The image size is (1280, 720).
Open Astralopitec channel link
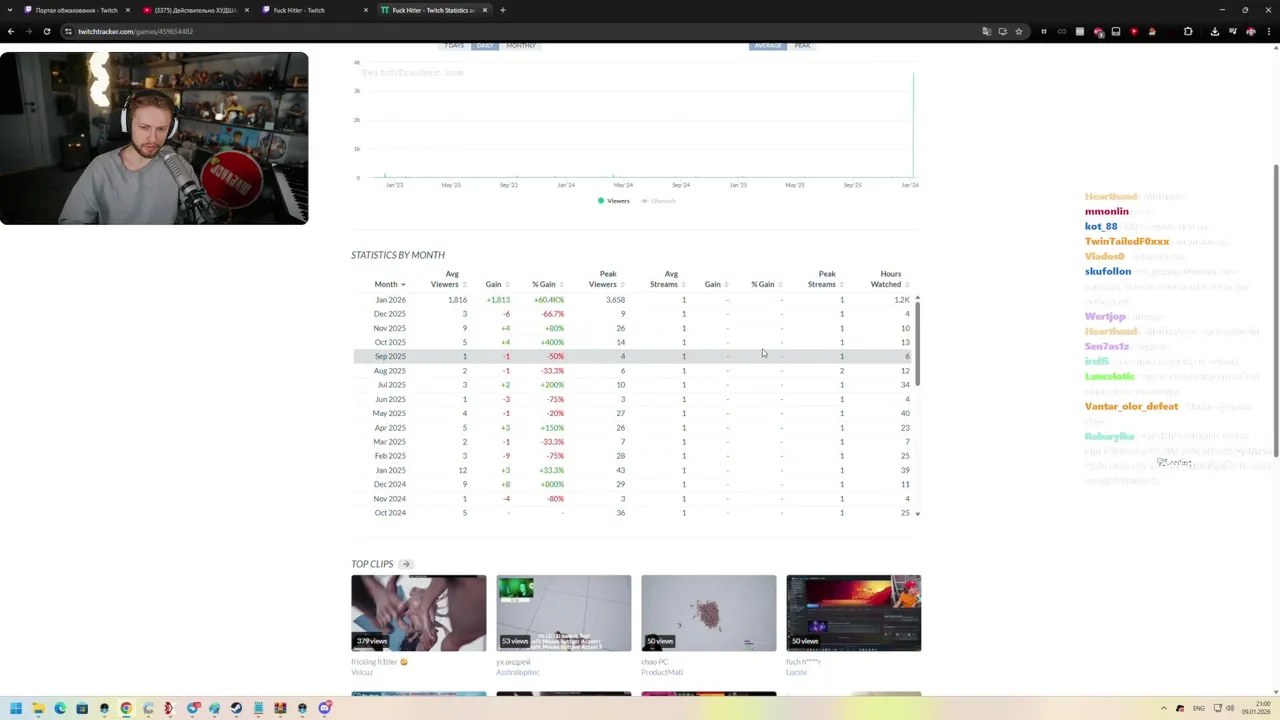click(517, 672)
